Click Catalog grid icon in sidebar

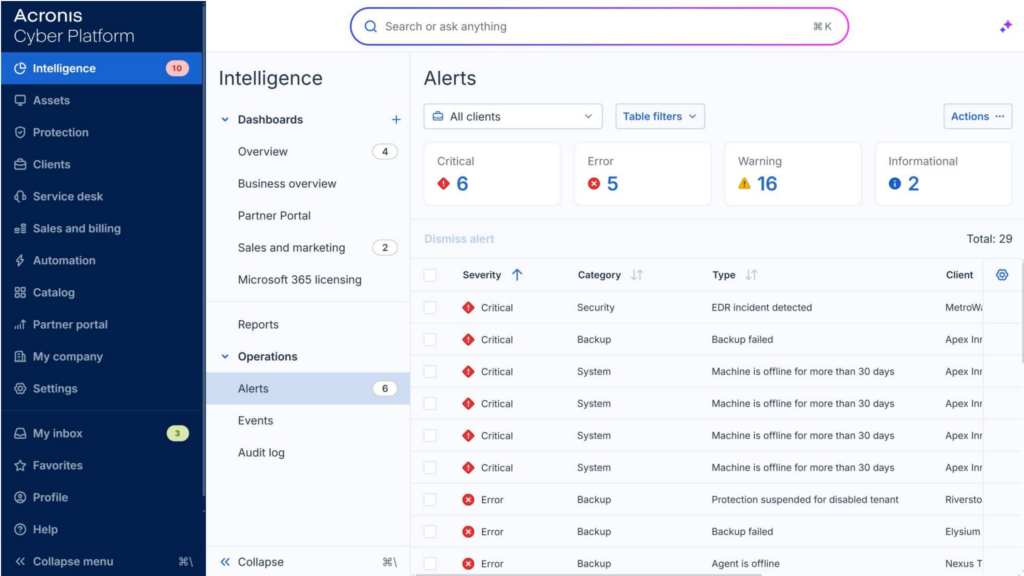click(20, 292)
